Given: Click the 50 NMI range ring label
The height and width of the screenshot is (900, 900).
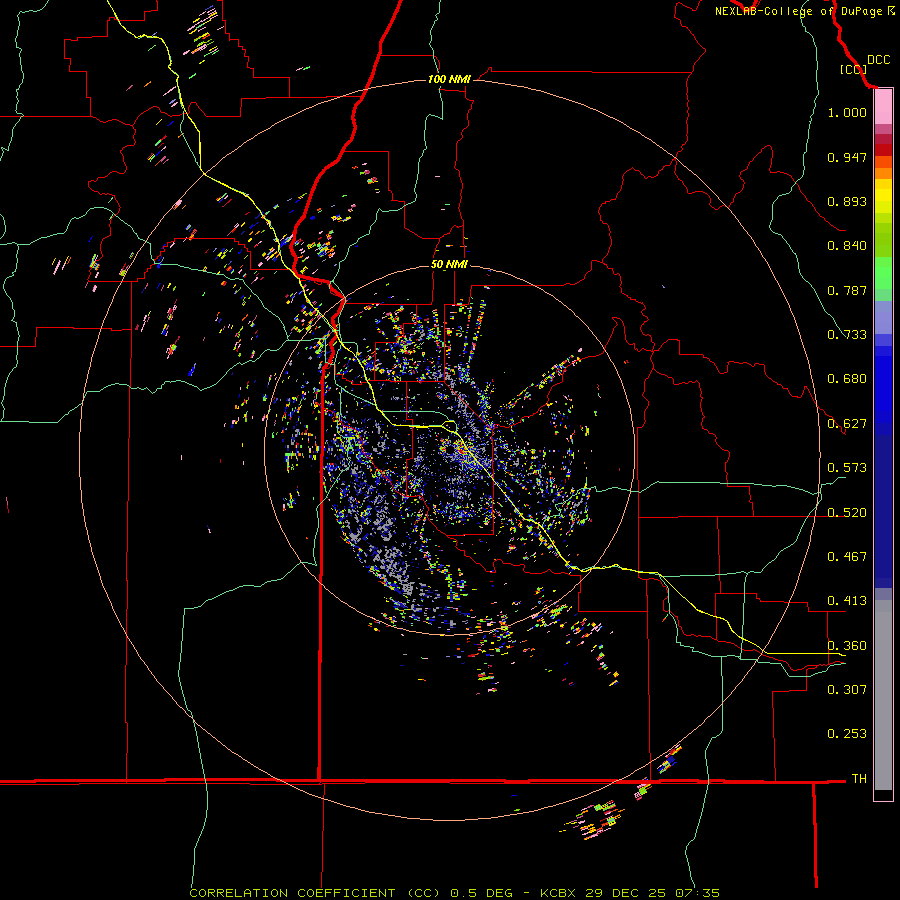Looking at the screenshot, I should (x=449, y=265).
